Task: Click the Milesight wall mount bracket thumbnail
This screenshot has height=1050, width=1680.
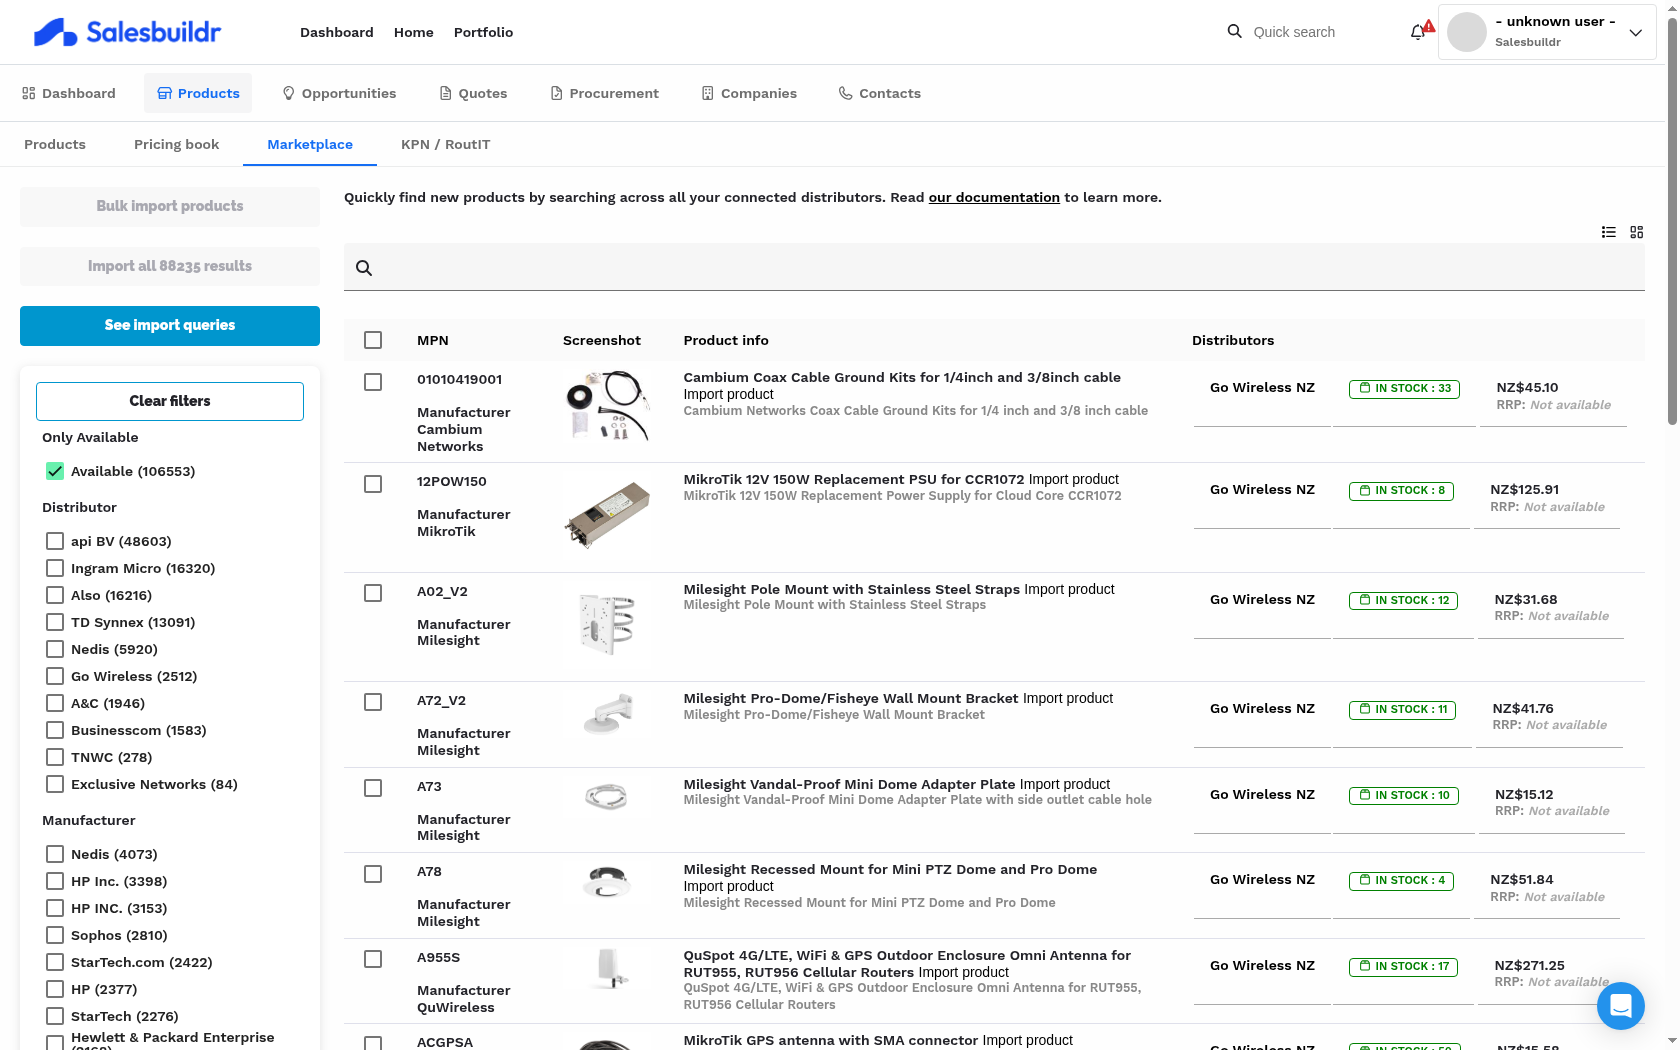Action: 608,713
